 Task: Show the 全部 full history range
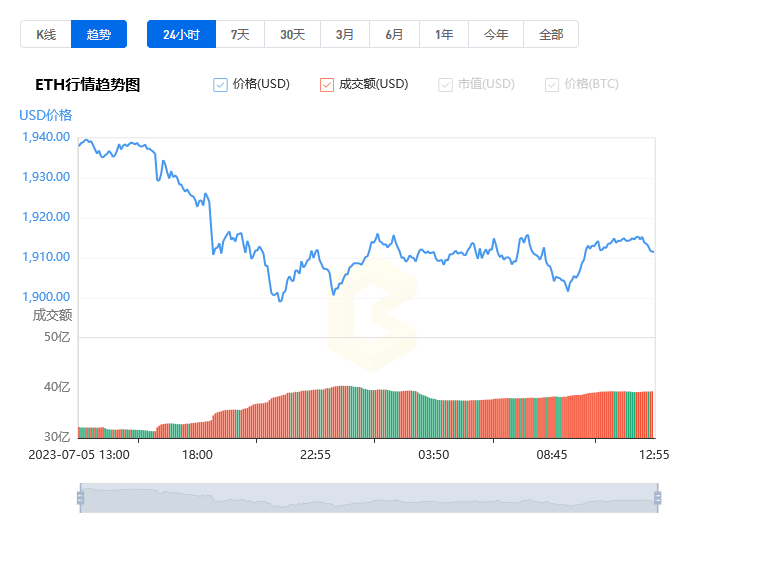[551, 34]
